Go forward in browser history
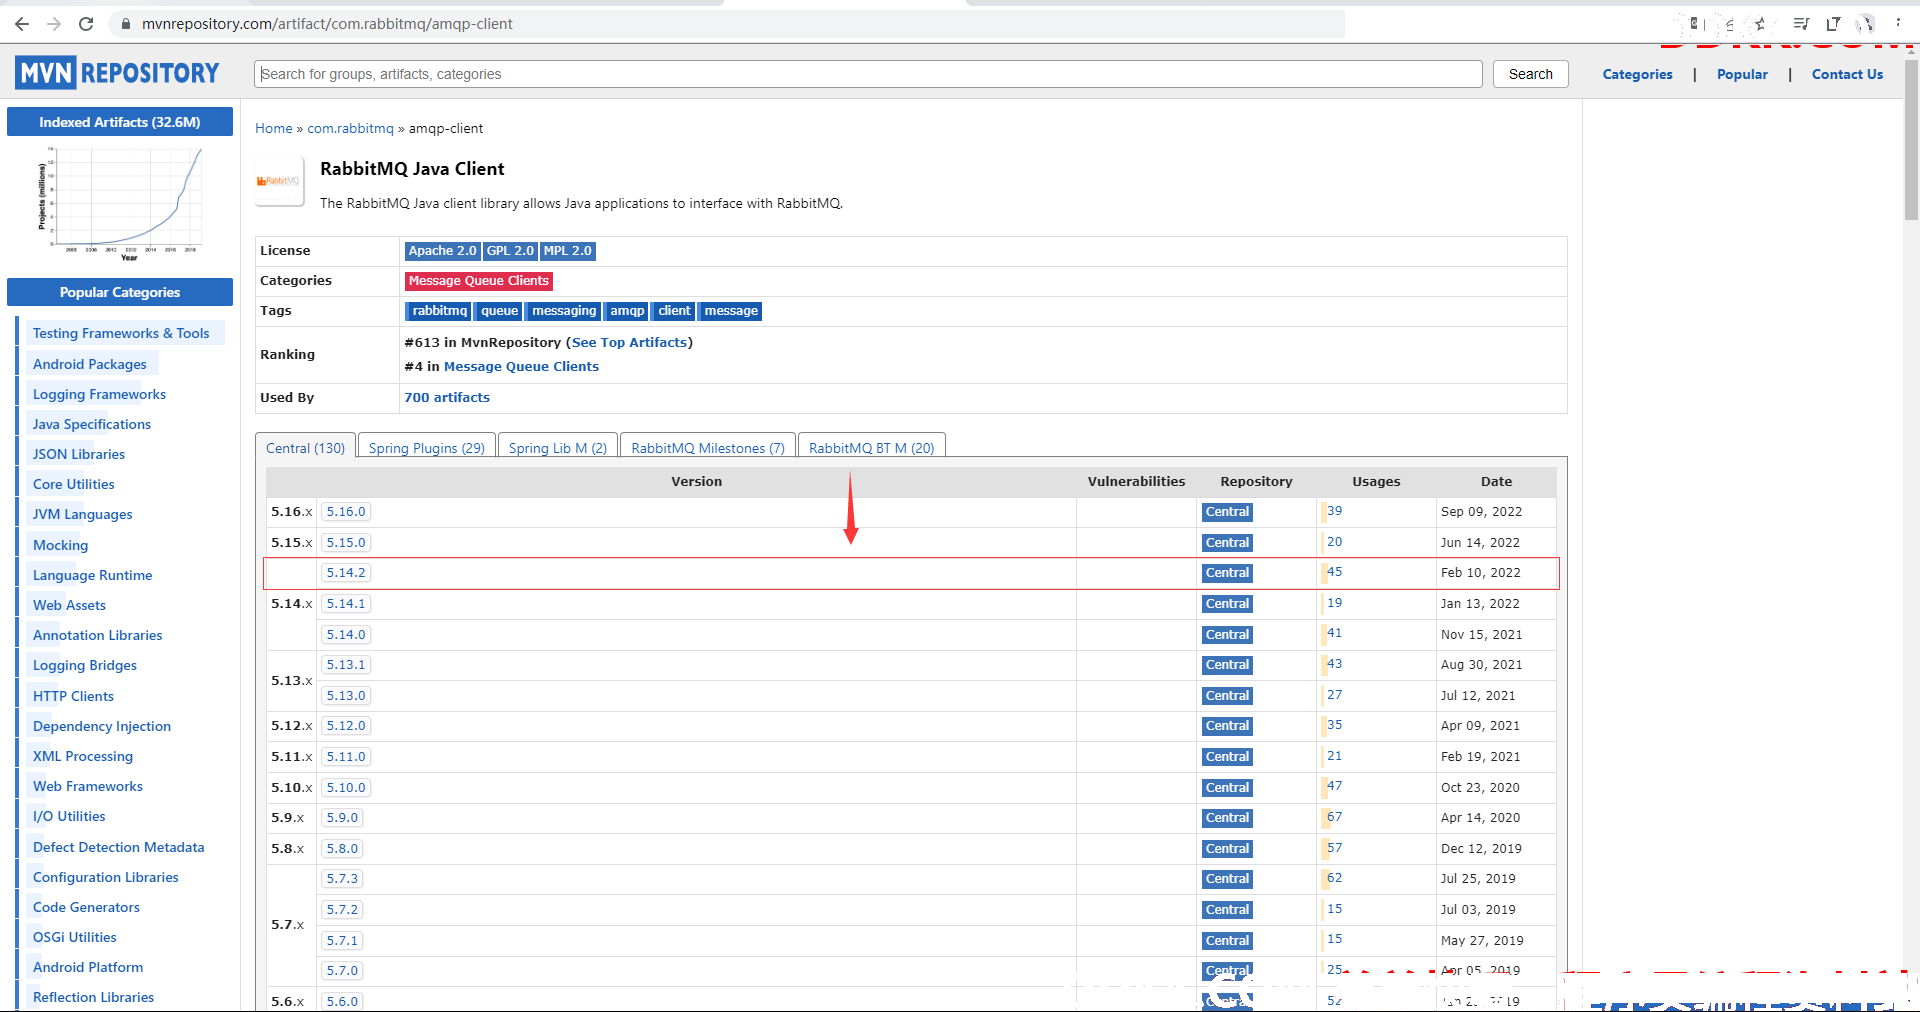 (54, 24)
